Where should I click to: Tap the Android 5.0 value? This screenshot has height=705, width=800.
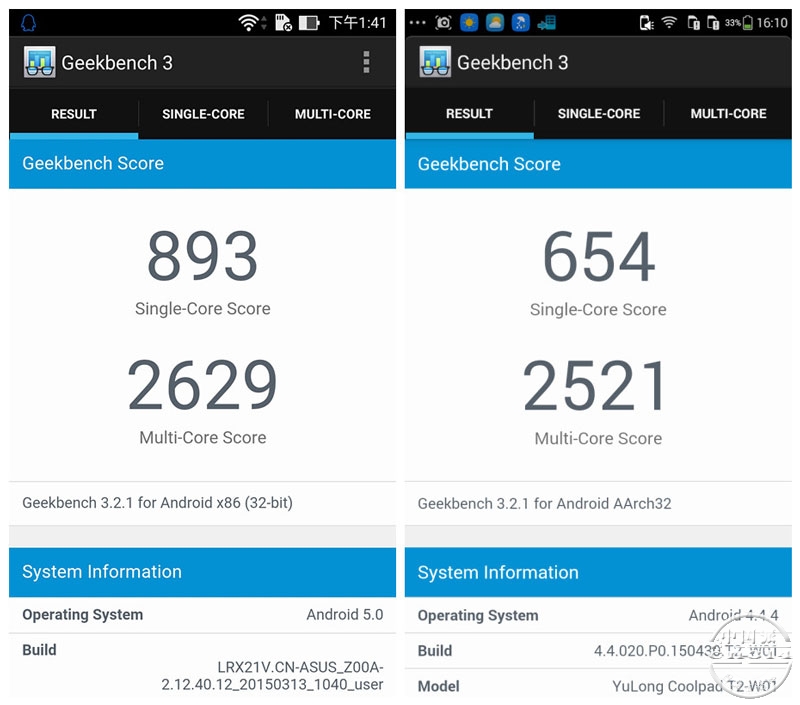344,615
